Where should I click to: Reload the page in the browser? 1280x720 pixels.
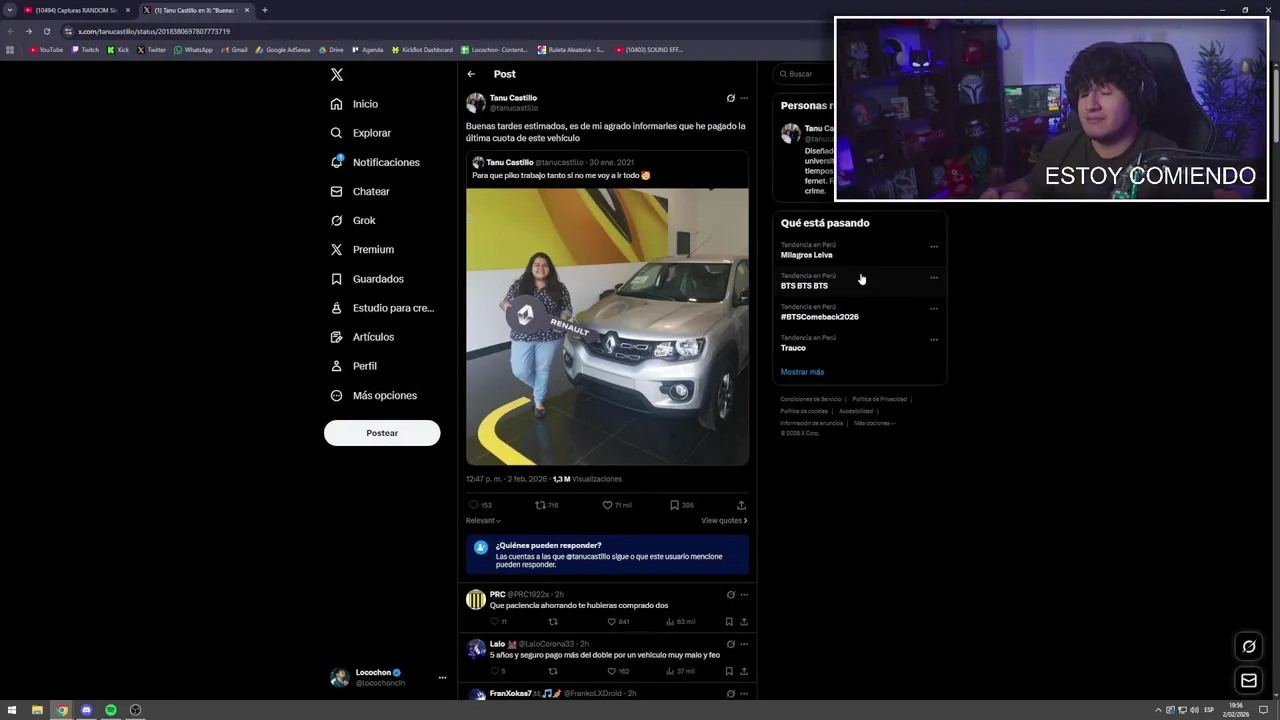click(x=46, y=31)
